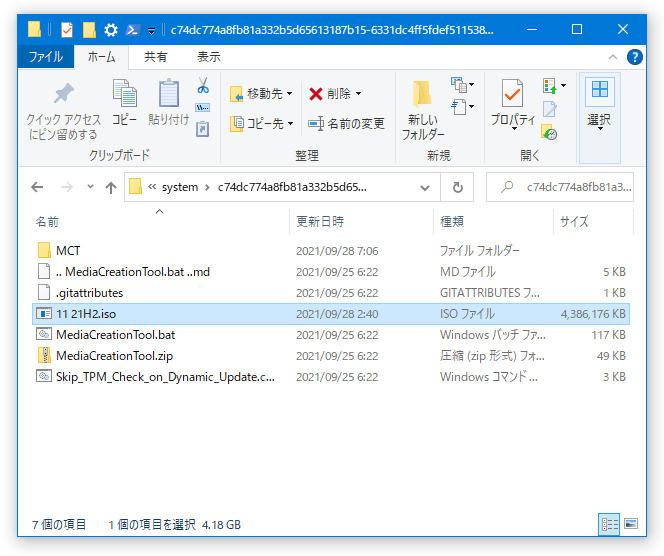Click the 11 21H2.iso file icon
This screenshot has height=556, width=664.
[44, 314]
